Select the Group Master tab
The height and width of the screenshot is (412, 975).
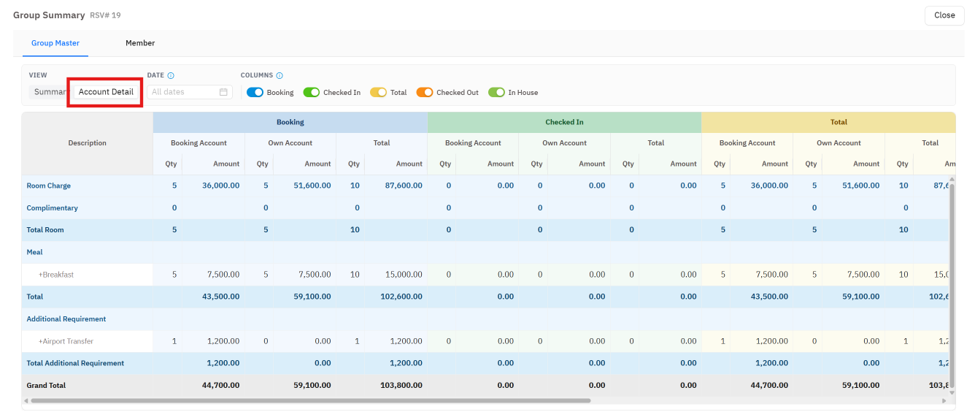55,43
